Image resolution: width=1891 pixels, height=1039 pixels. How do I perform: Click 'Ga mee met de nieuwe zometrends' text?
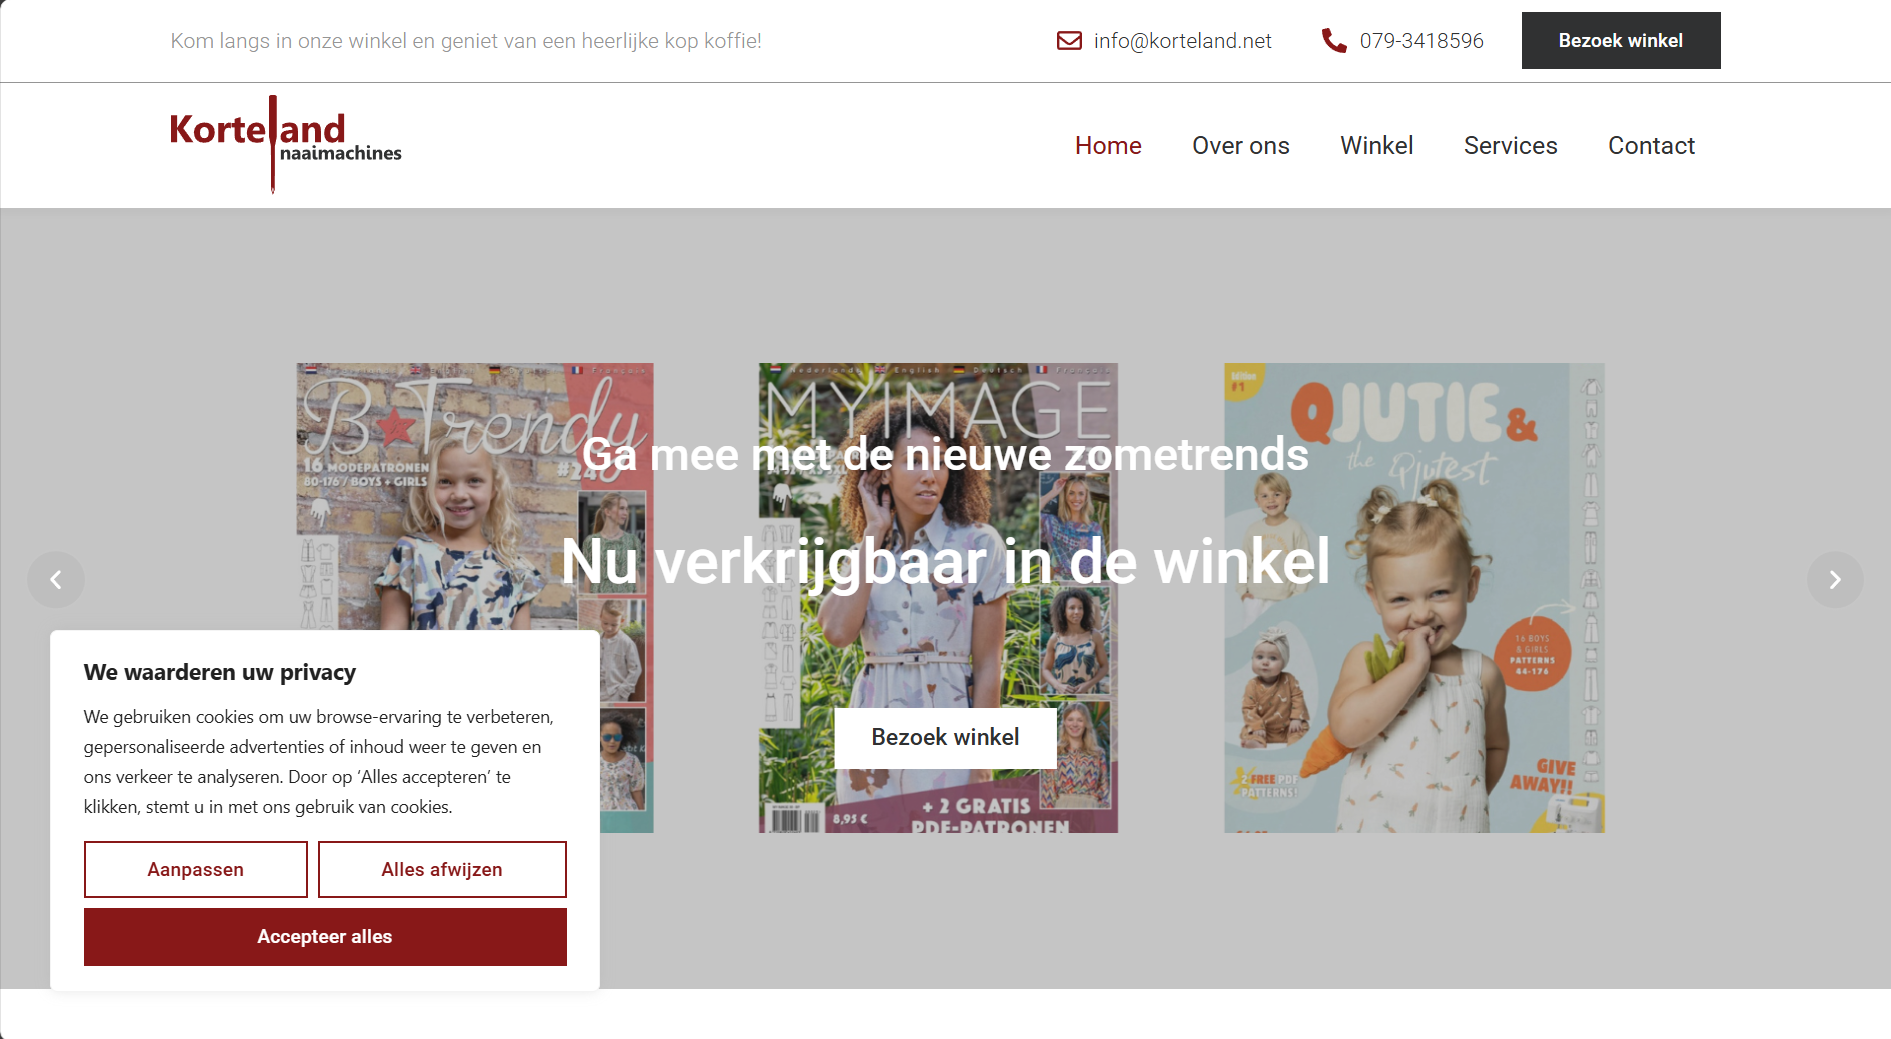coord(945,455)
